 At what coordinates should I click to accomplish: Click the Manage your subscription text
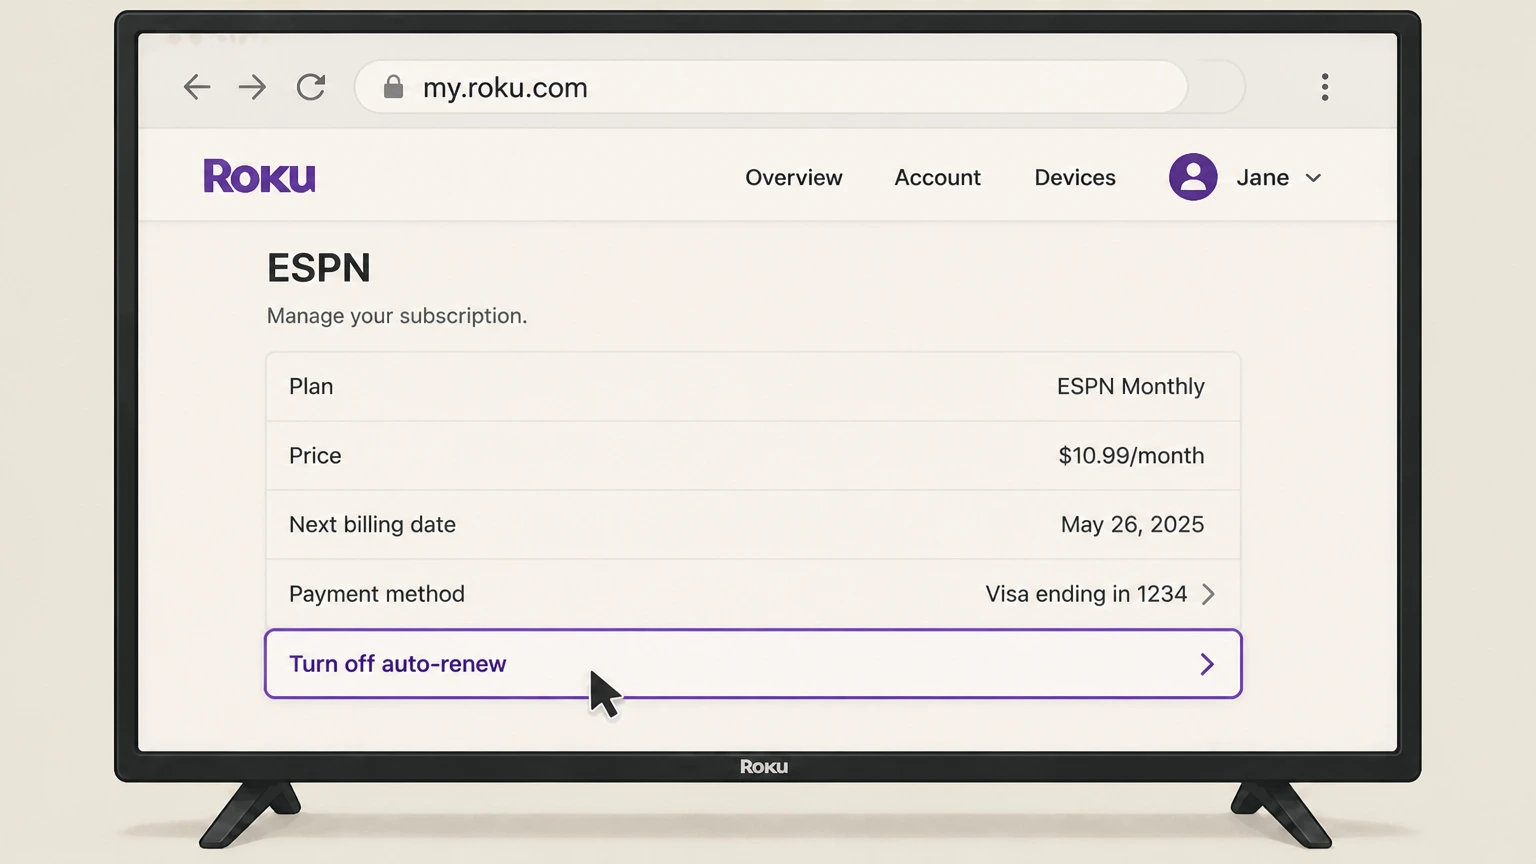[397, 316]
